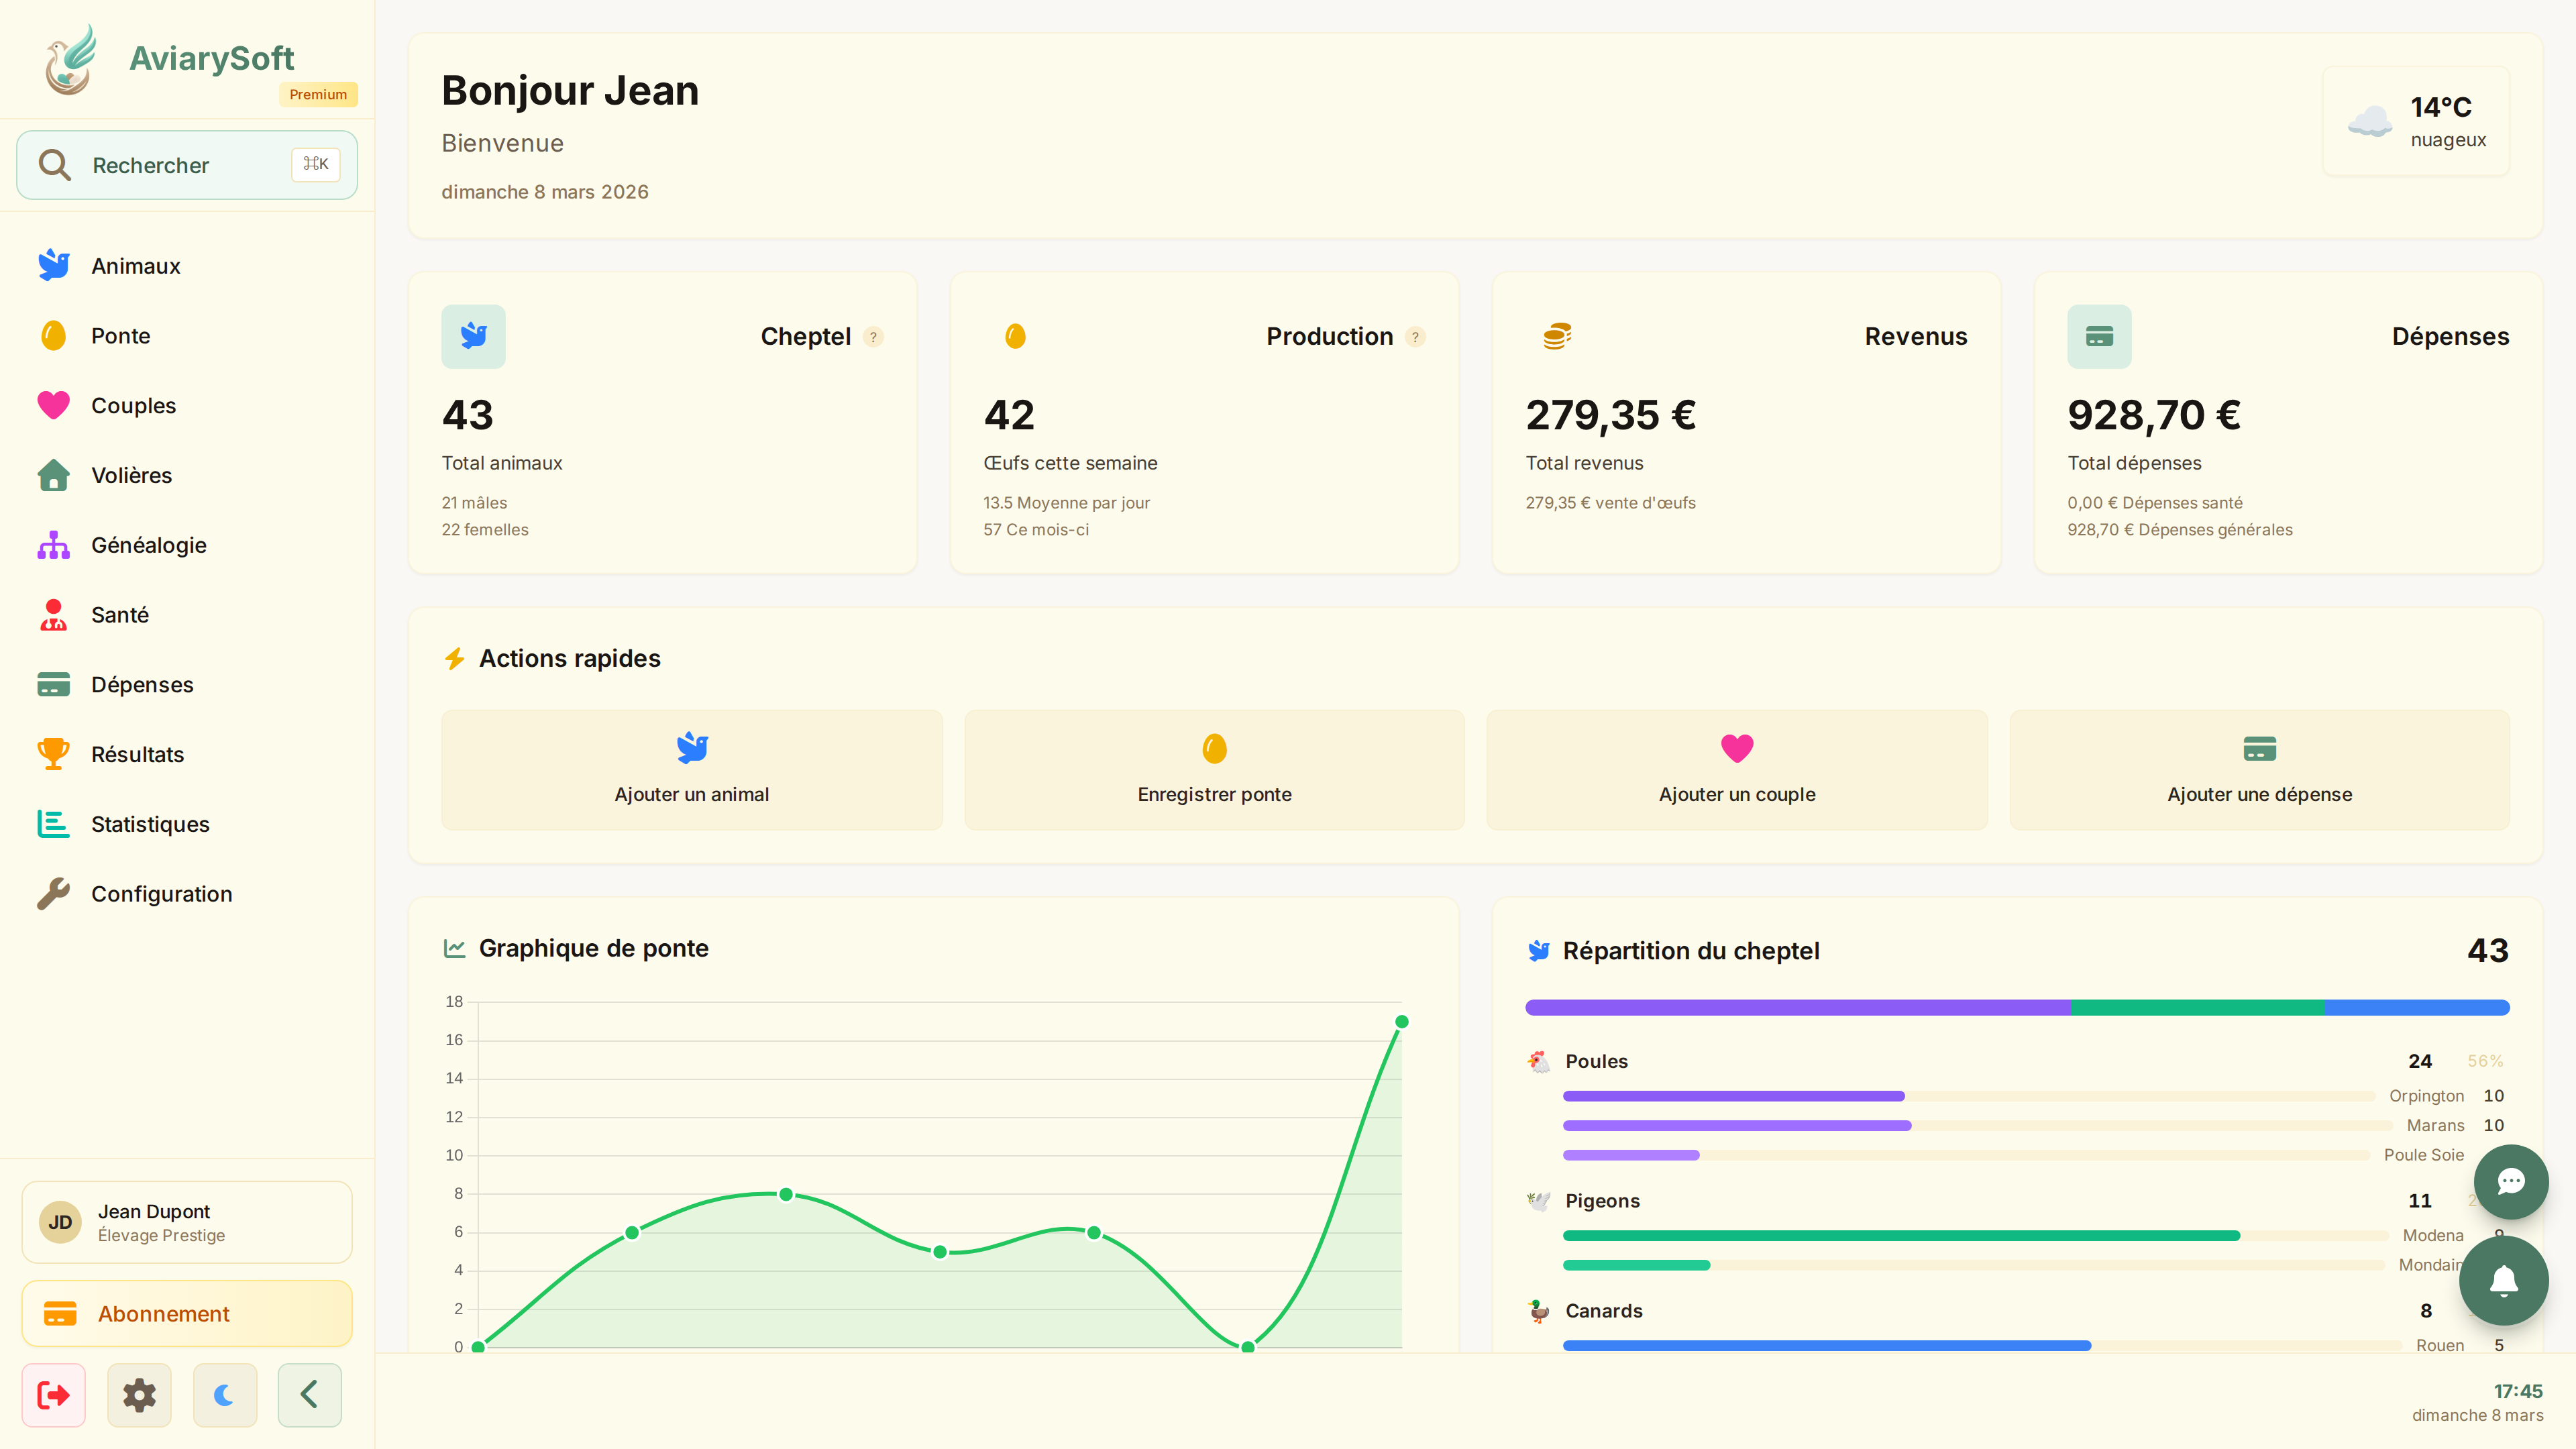2576x1449 pixels.
Task: Open the chat bubble floating button
Action: [2512, 1182]
